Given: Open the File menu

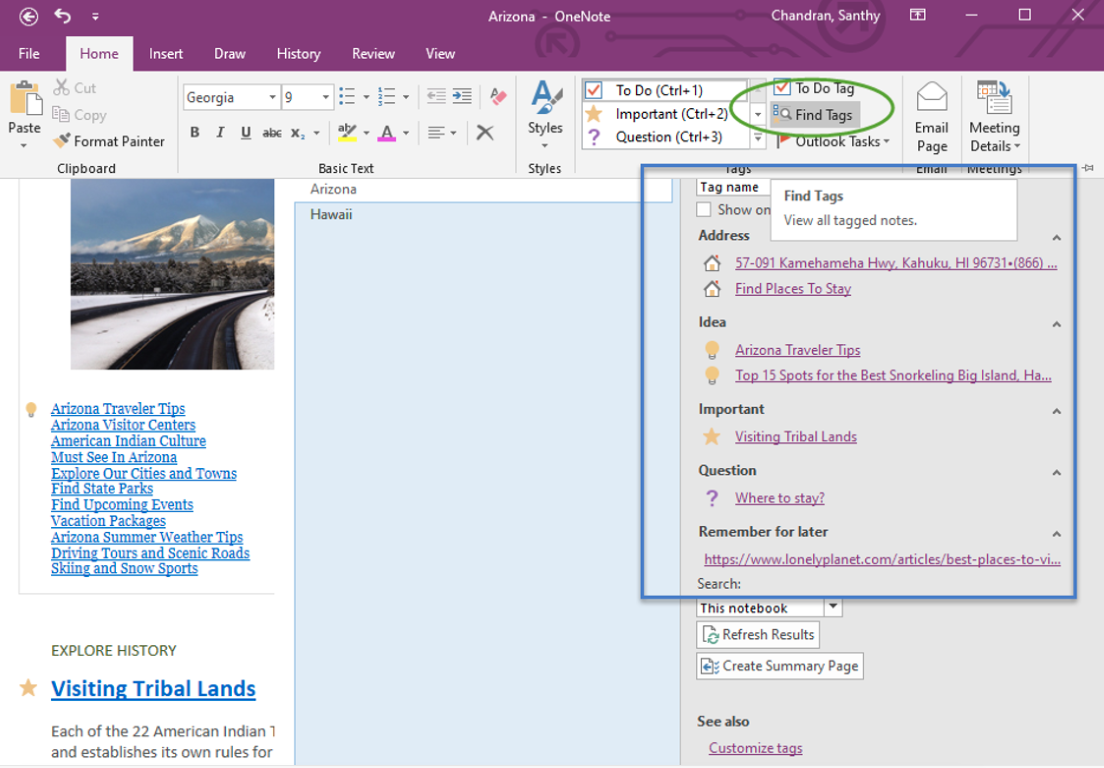Looking at the screenshot, I should click(x=29, y=53).
